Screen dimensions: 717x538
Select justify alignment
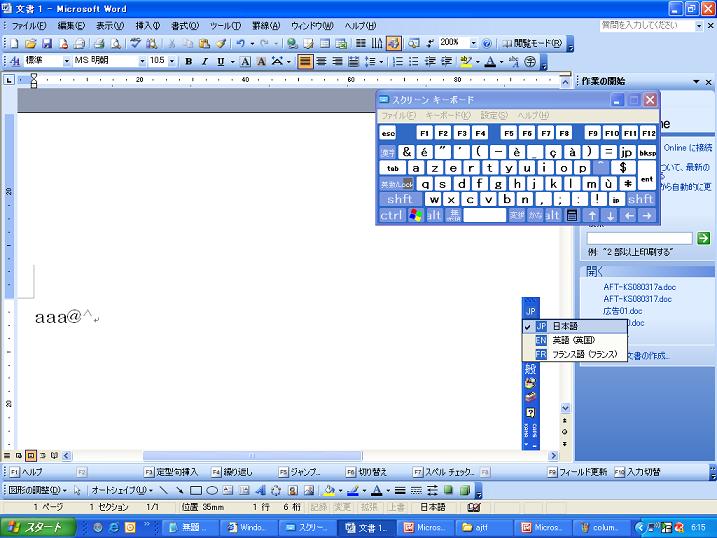click(305, 61)
